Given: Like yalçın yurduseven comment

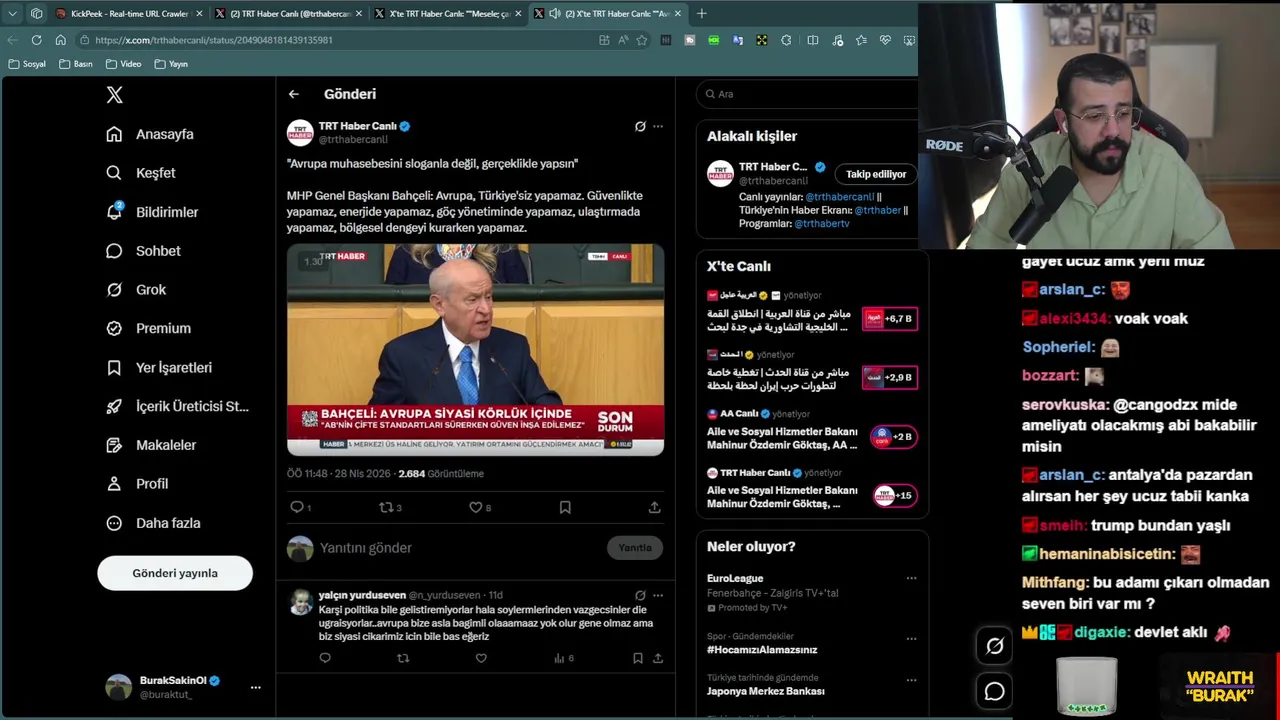Looking at the screenshot, I should [481, 658].
